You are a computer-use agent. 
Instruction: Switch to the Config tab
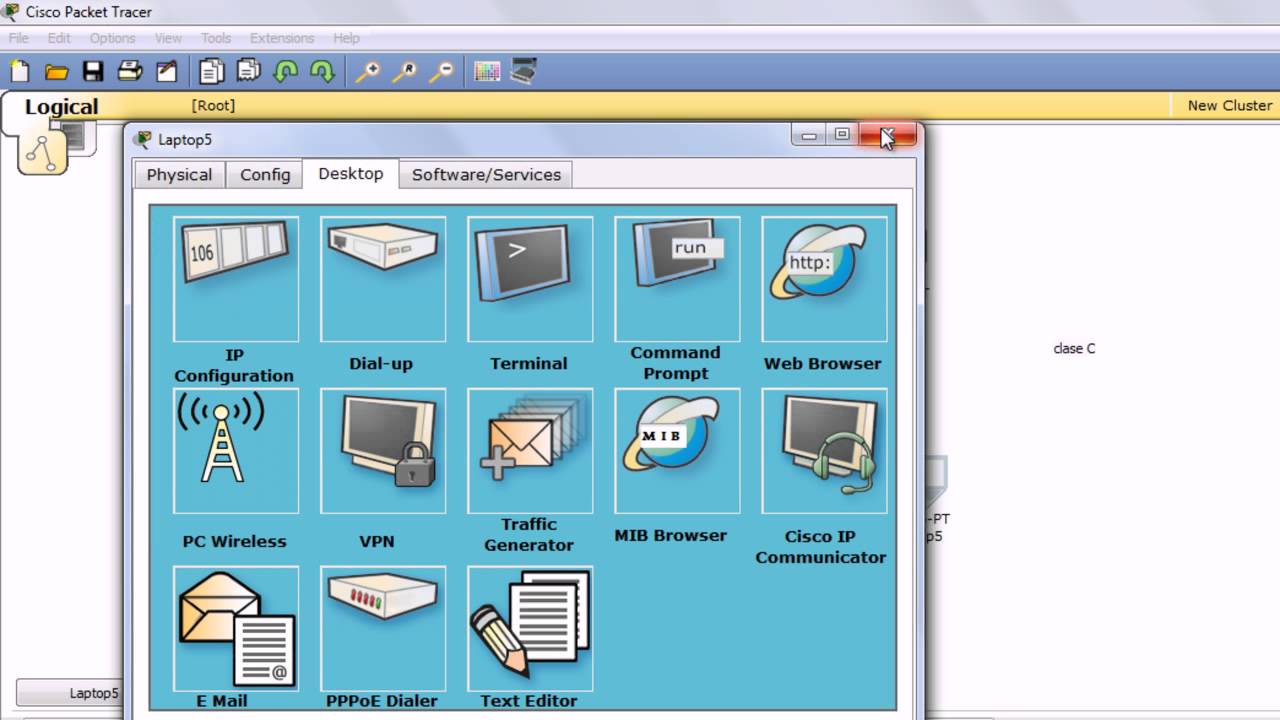[x=265, y=174]
